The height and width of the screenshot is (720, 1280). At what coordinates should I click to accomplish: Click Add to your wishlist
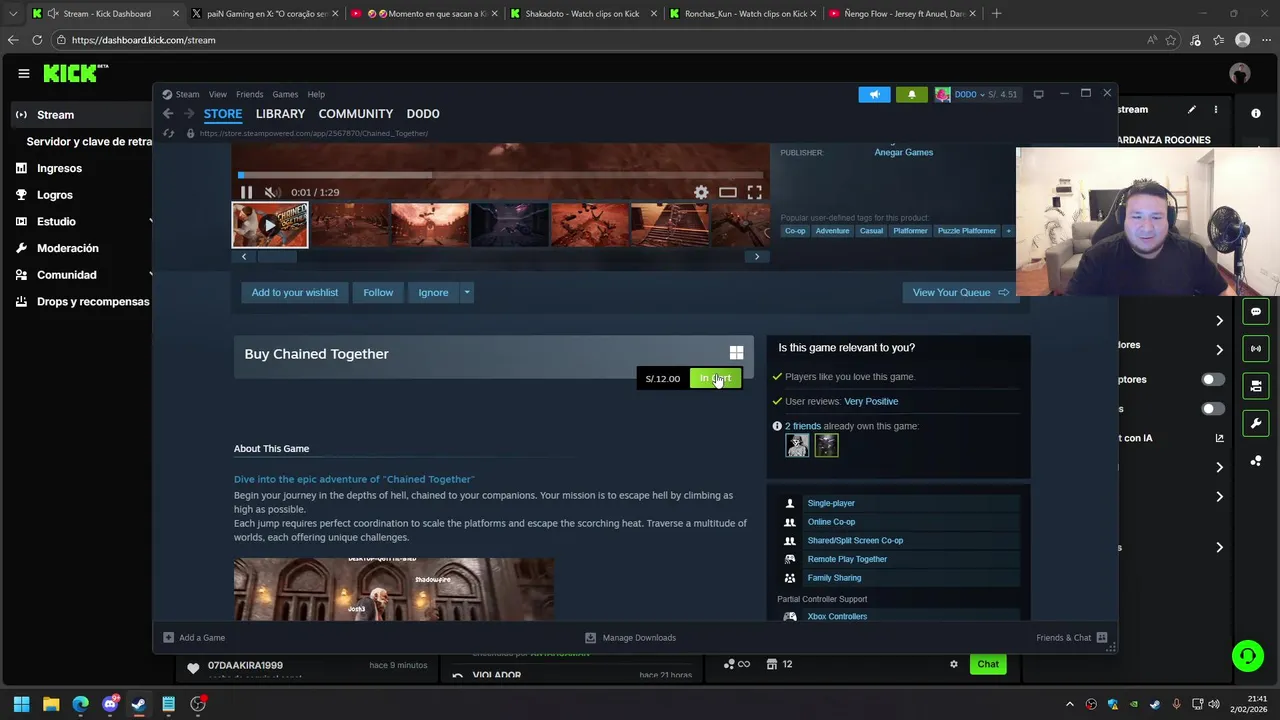[295, 292]
